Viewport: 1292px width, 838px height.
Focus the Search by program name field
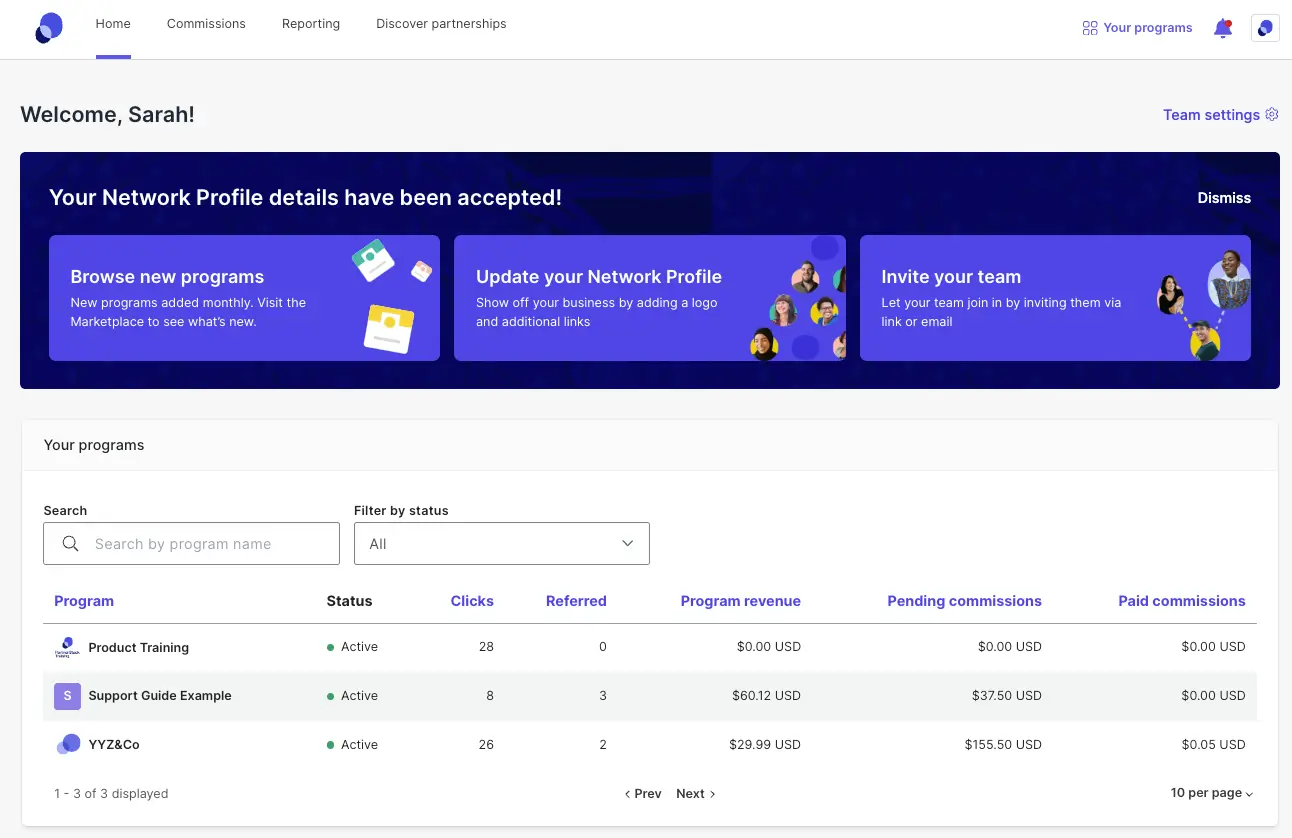point(192,543)
